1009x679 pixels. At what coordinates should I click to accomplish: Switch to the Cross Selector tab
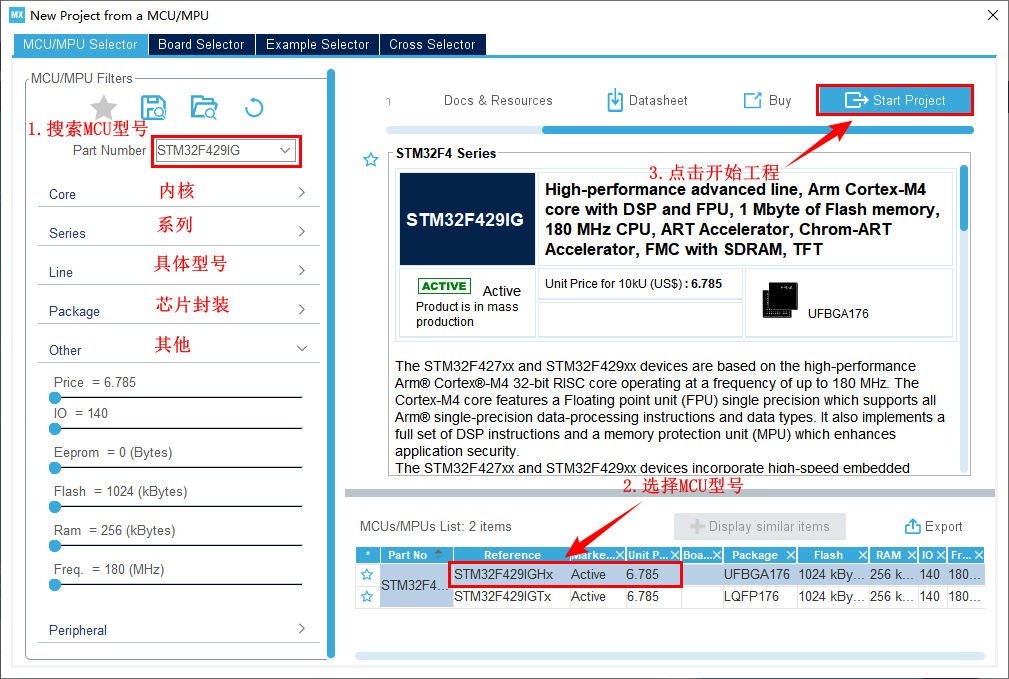pos(432,45)
